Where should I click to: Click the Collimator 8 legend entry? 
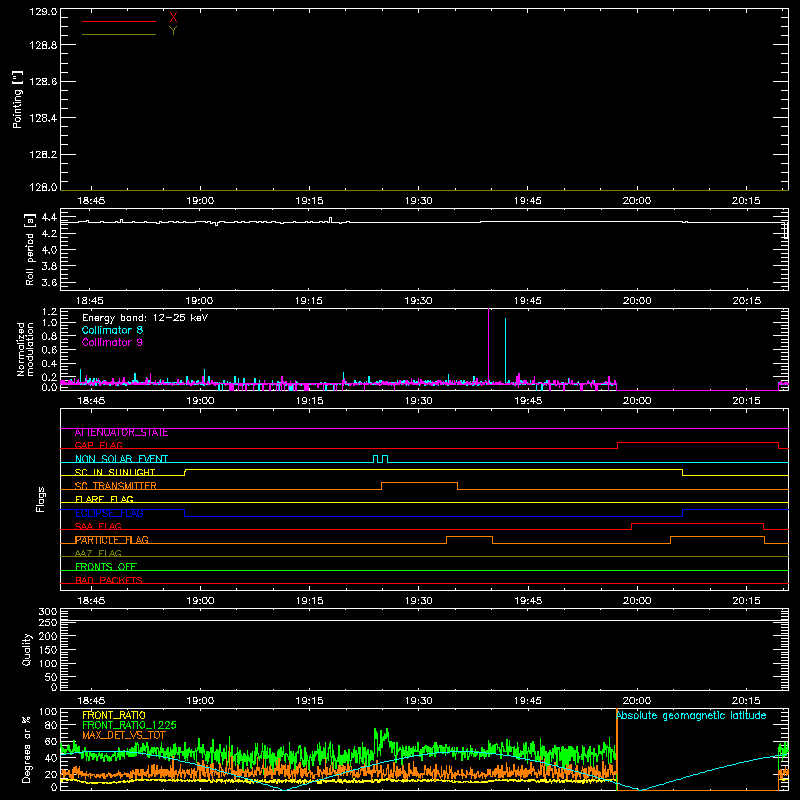click(112, 330)
